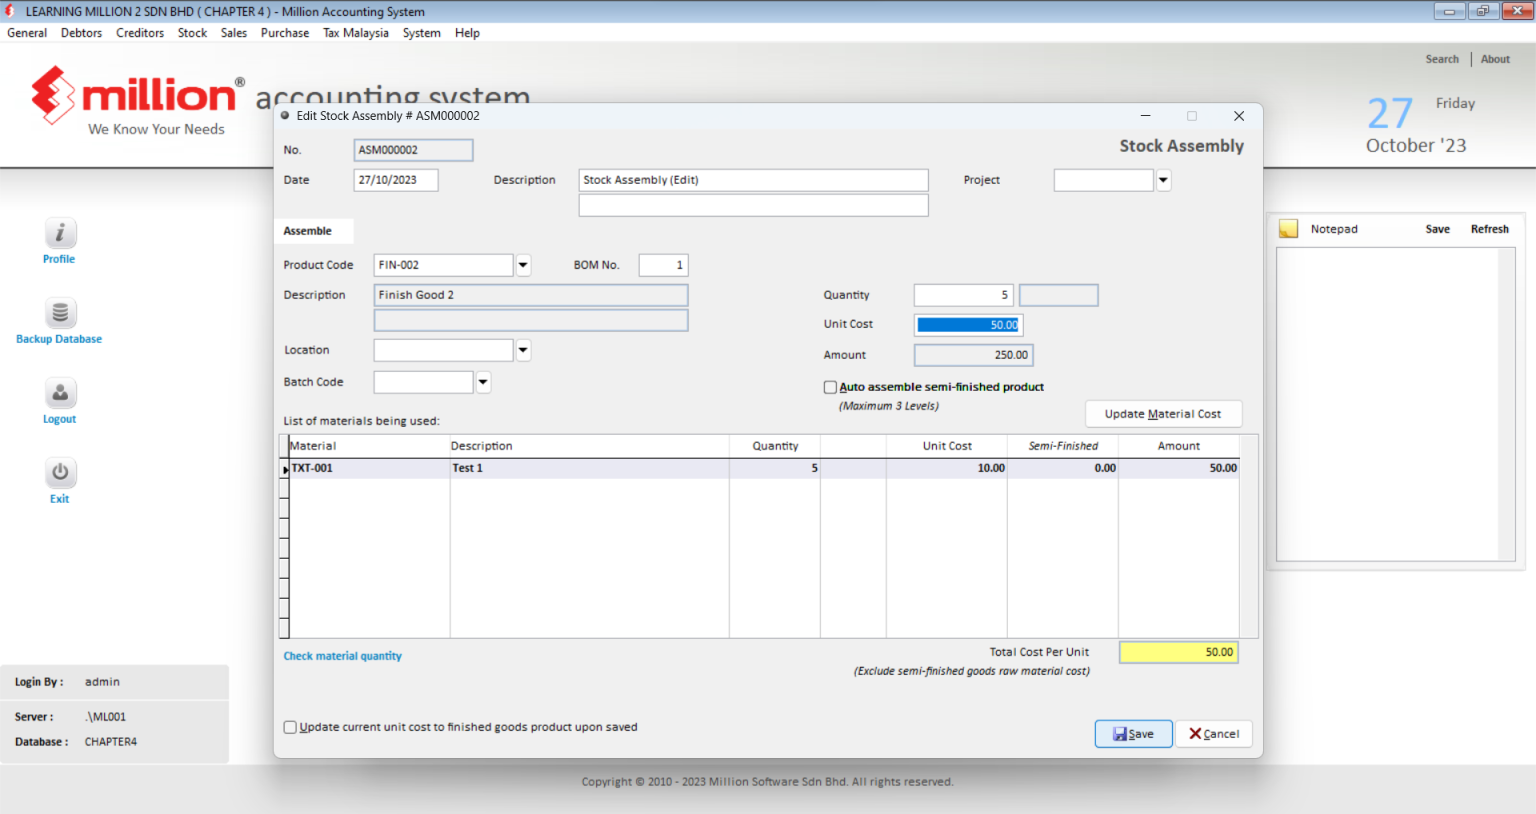Open the Tax Malaysia menu

click(x=356, y=33)
